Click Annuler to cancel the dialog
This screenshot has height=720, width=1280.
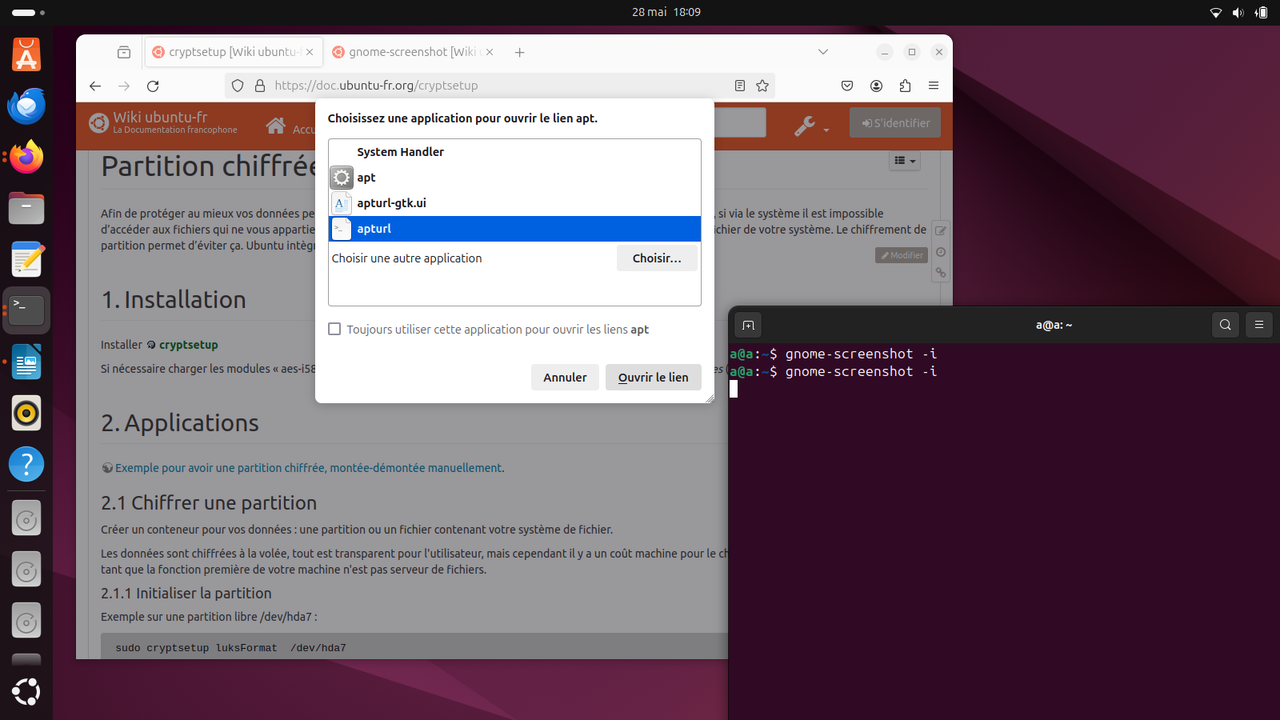pyautogui.click(x=565, y=377)
